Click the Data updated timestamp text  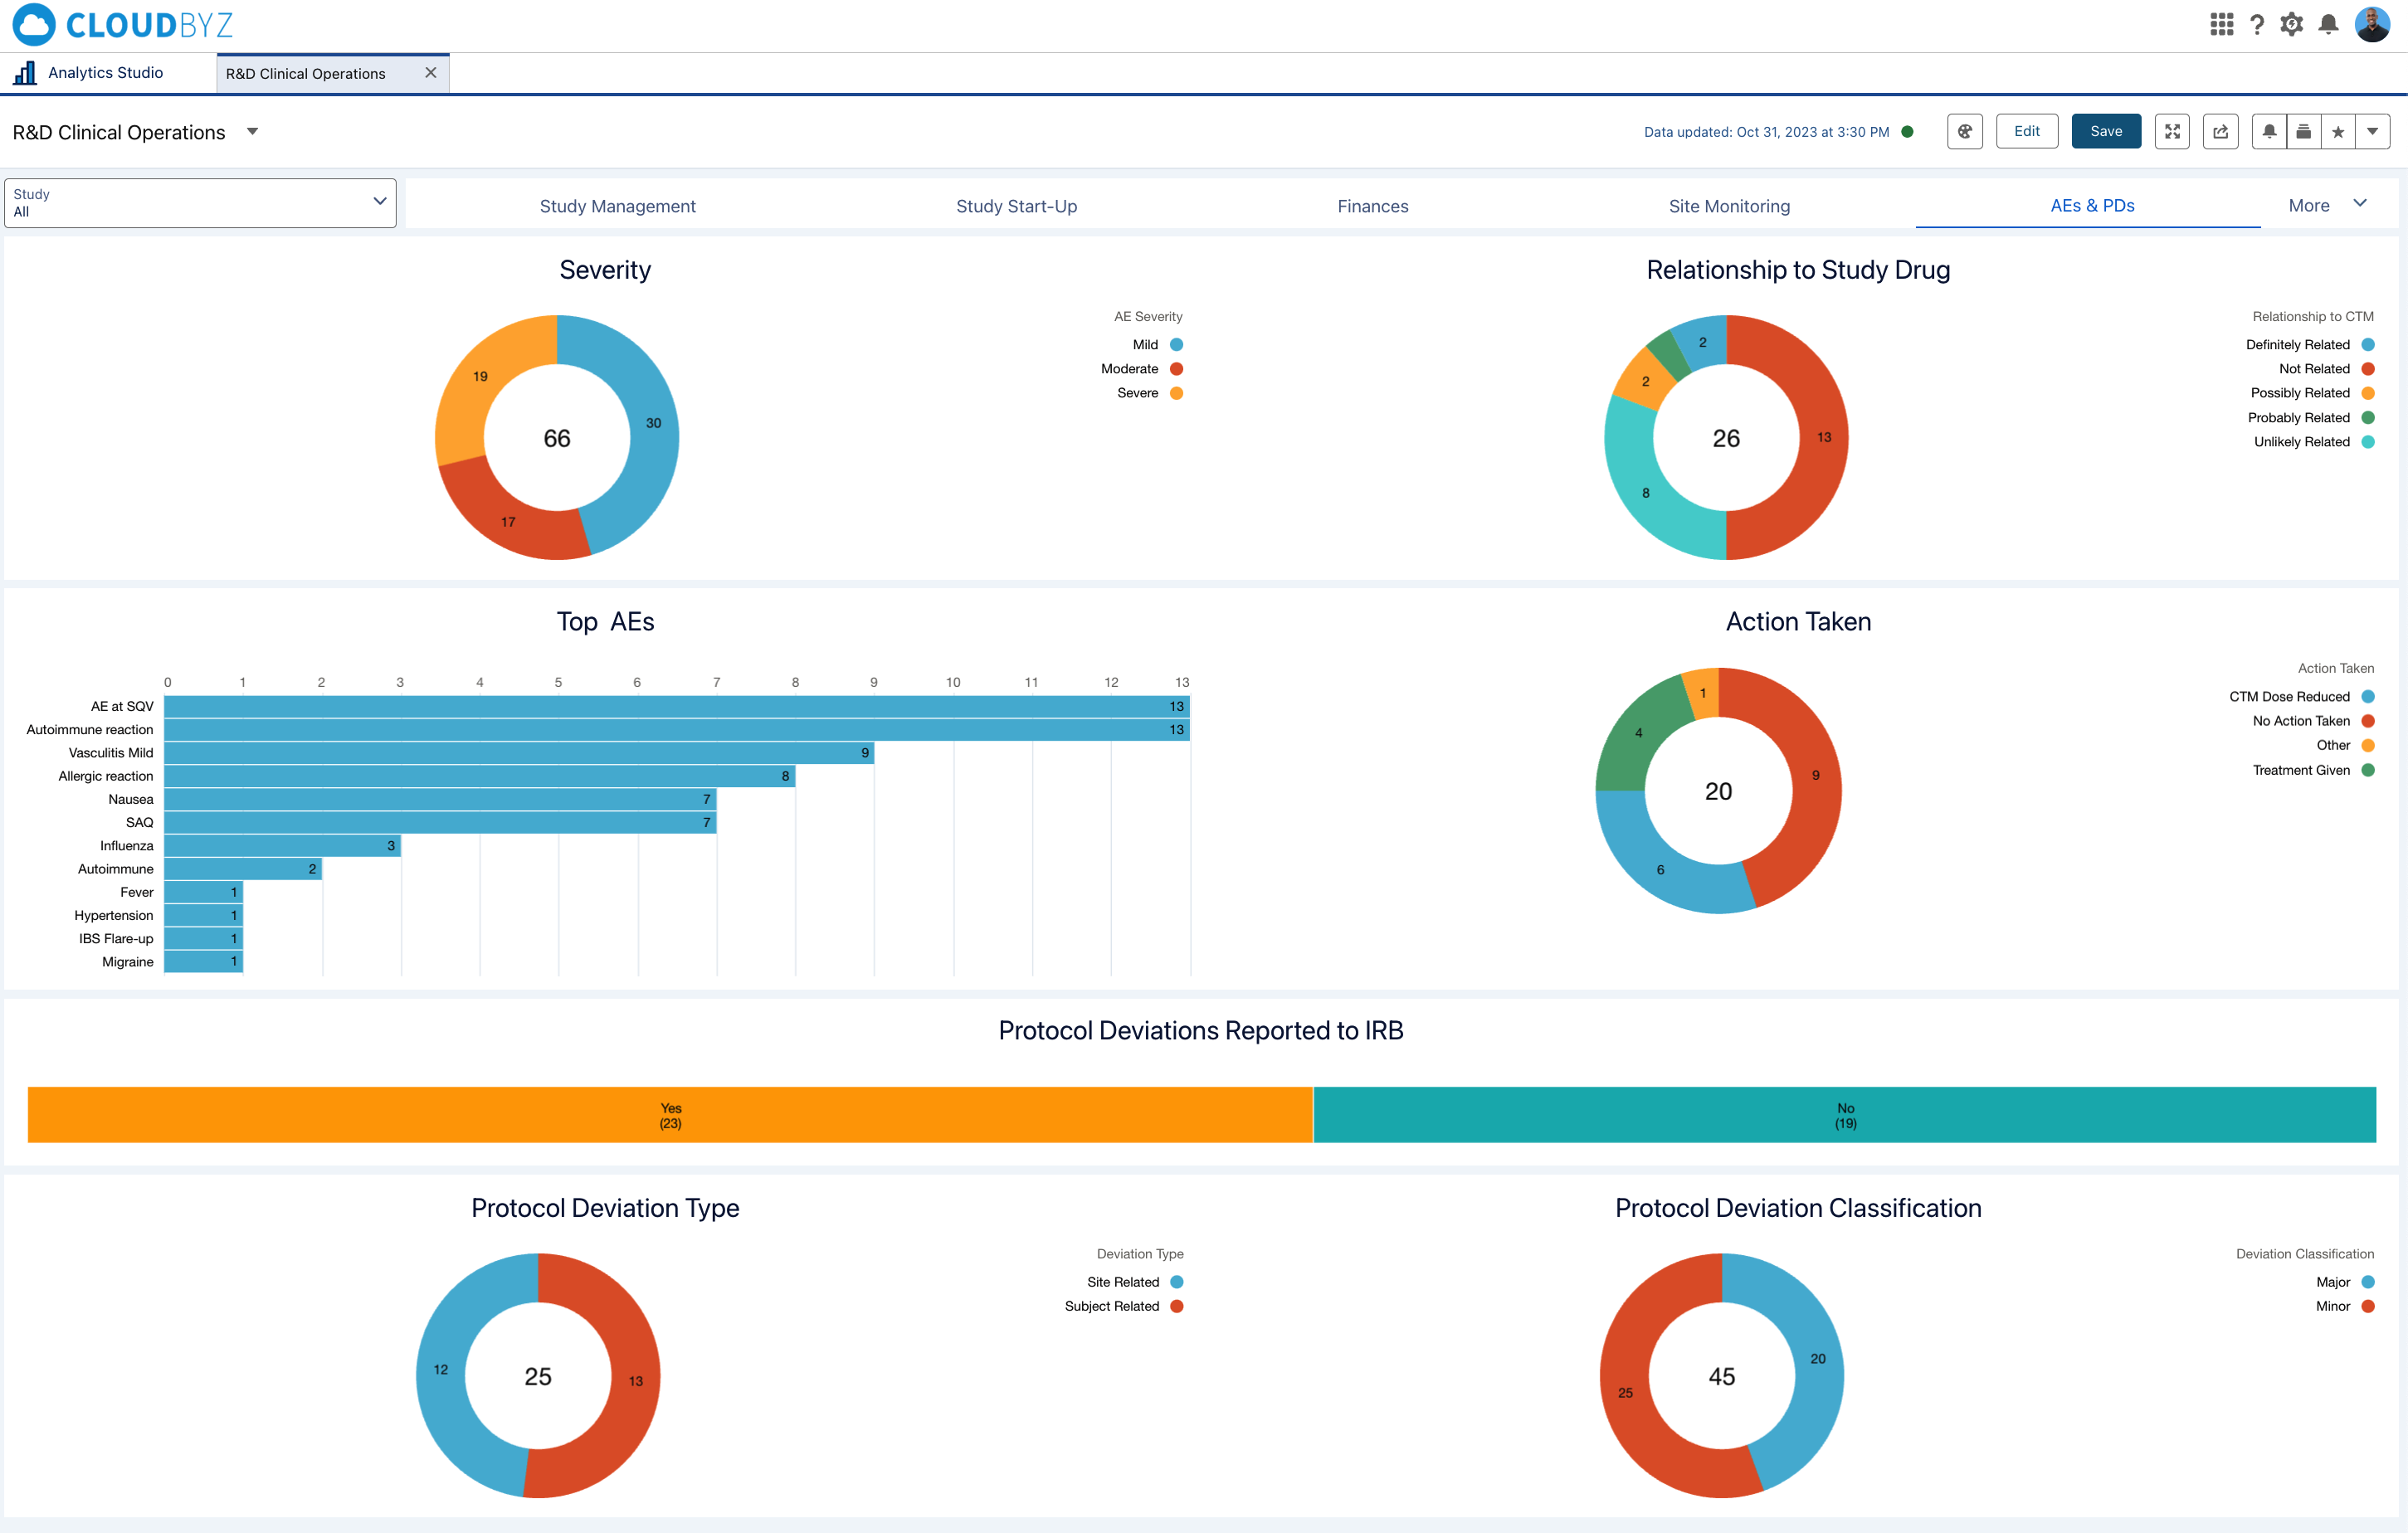click(x=1766, y=132)
